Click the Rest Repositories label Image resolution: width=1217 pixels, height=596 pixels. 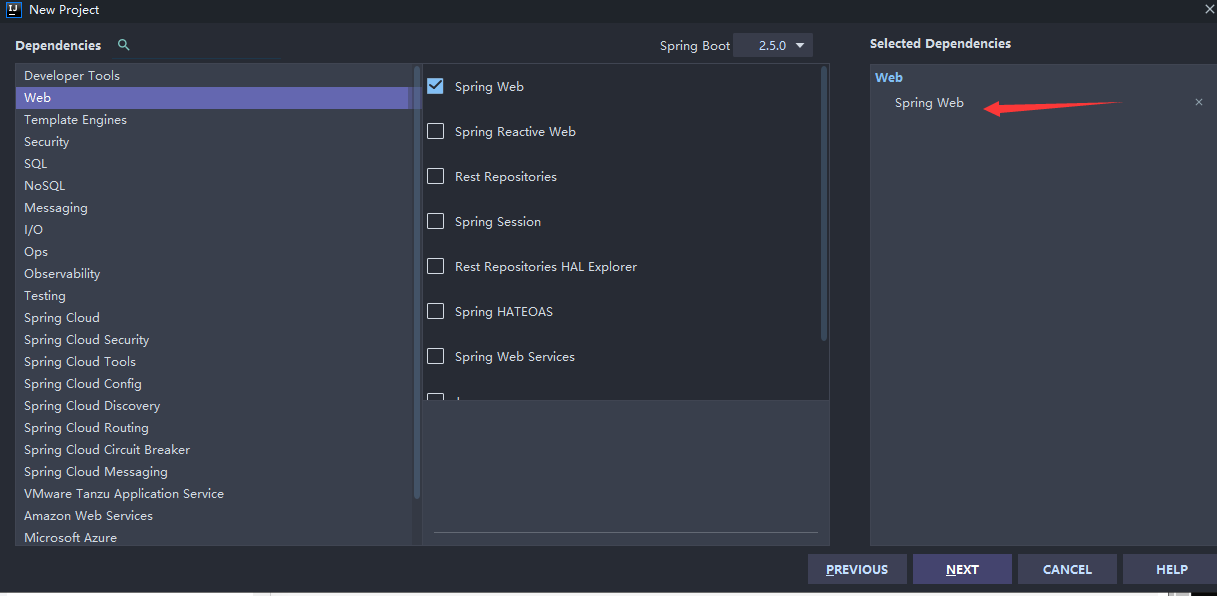pyautogui.click(x=506, y=177)
